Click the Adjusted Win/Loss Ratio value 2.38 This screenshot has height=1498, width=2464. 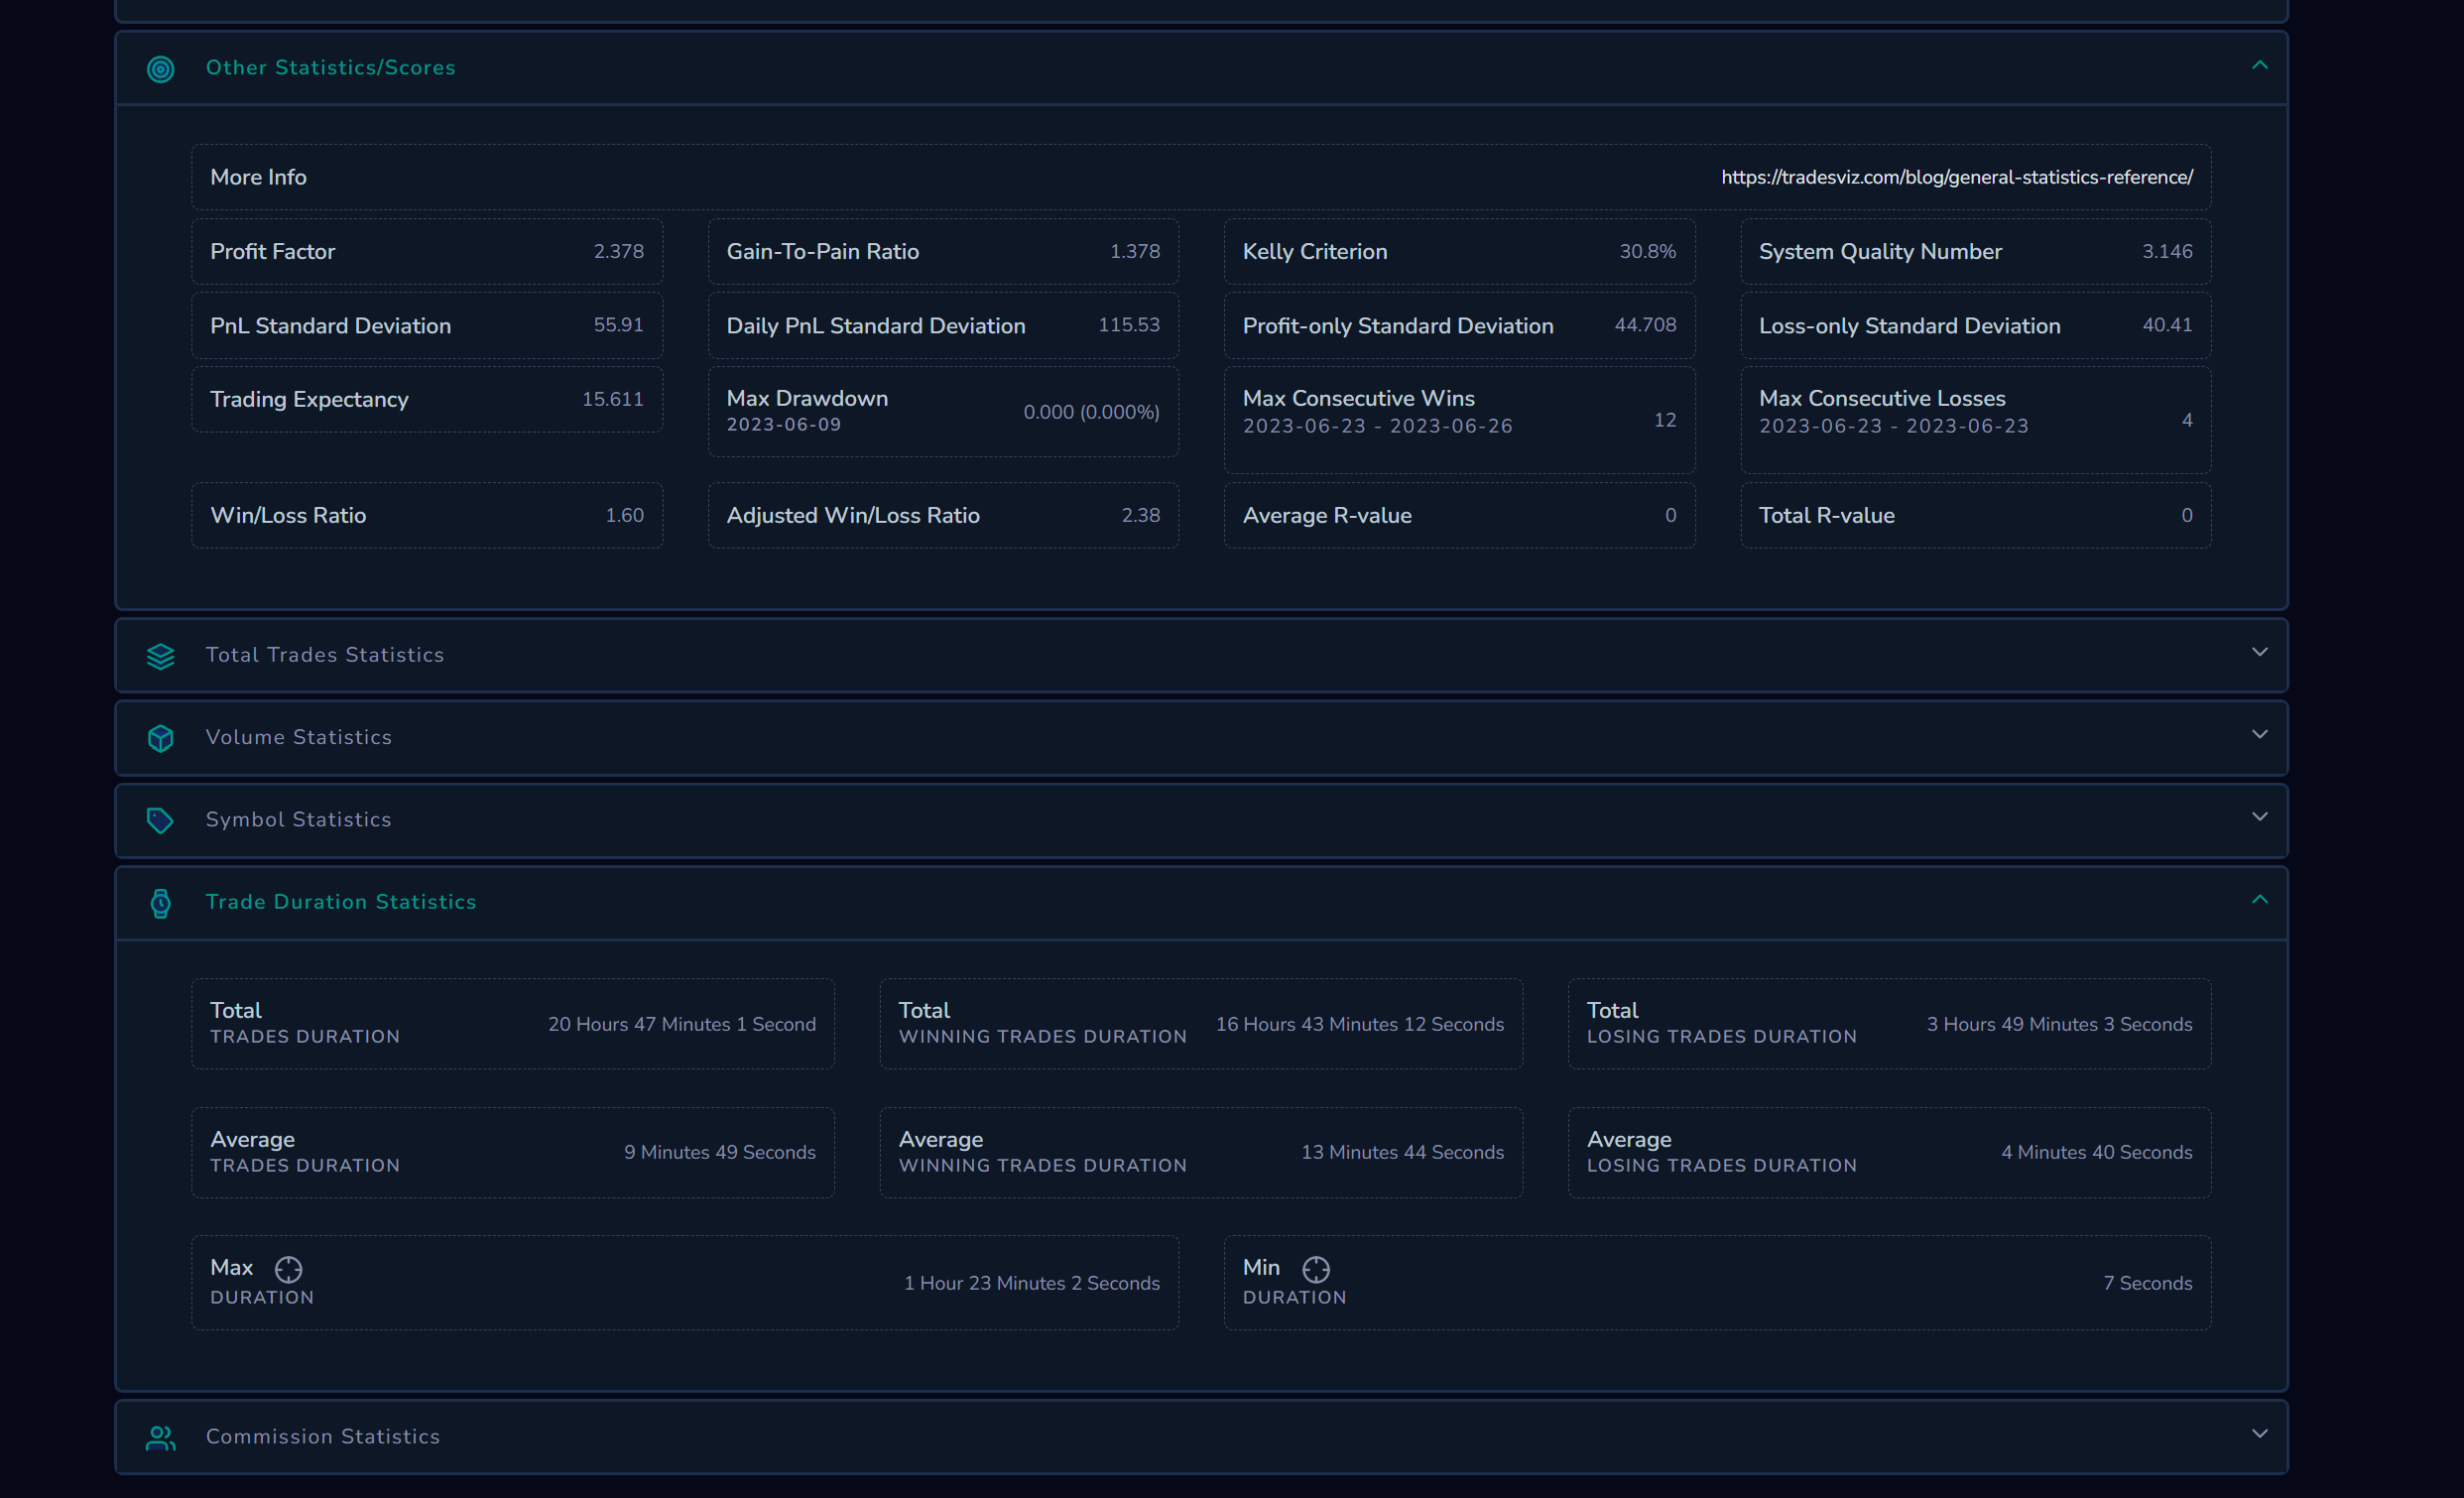point(1141,515)
